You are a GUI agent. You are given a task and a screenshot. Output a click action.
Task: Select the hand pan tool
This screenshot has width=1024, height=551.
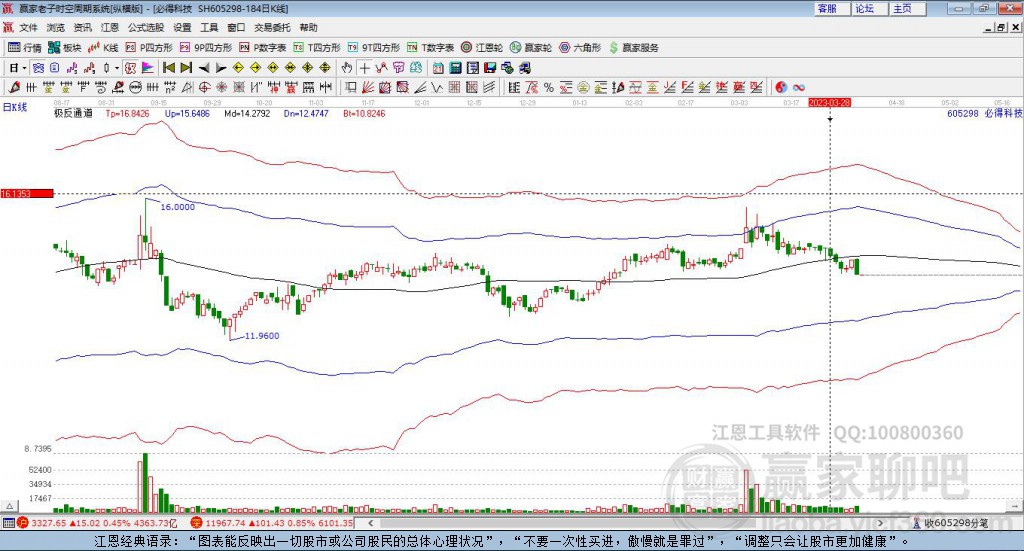(347, 68)
